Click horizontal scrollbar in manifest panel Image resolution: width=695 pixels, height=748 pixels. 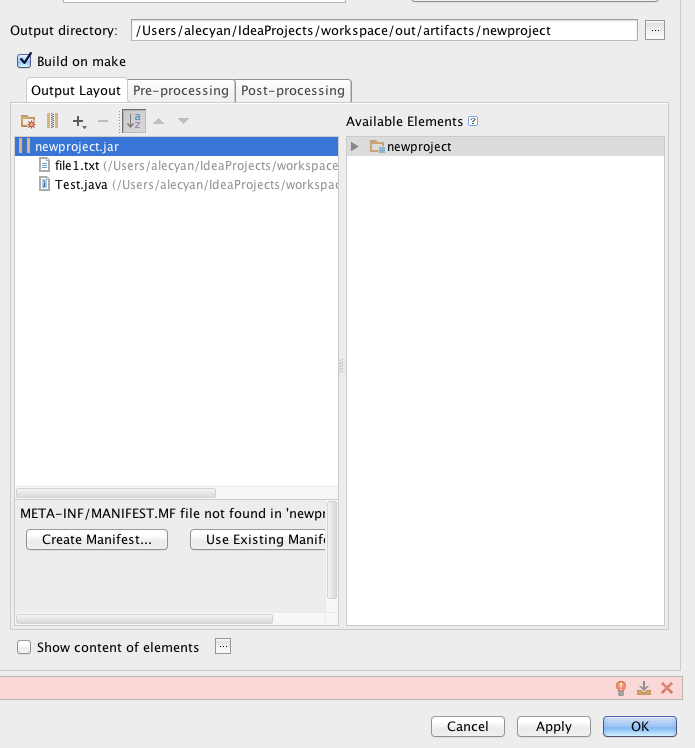(145, 619)
